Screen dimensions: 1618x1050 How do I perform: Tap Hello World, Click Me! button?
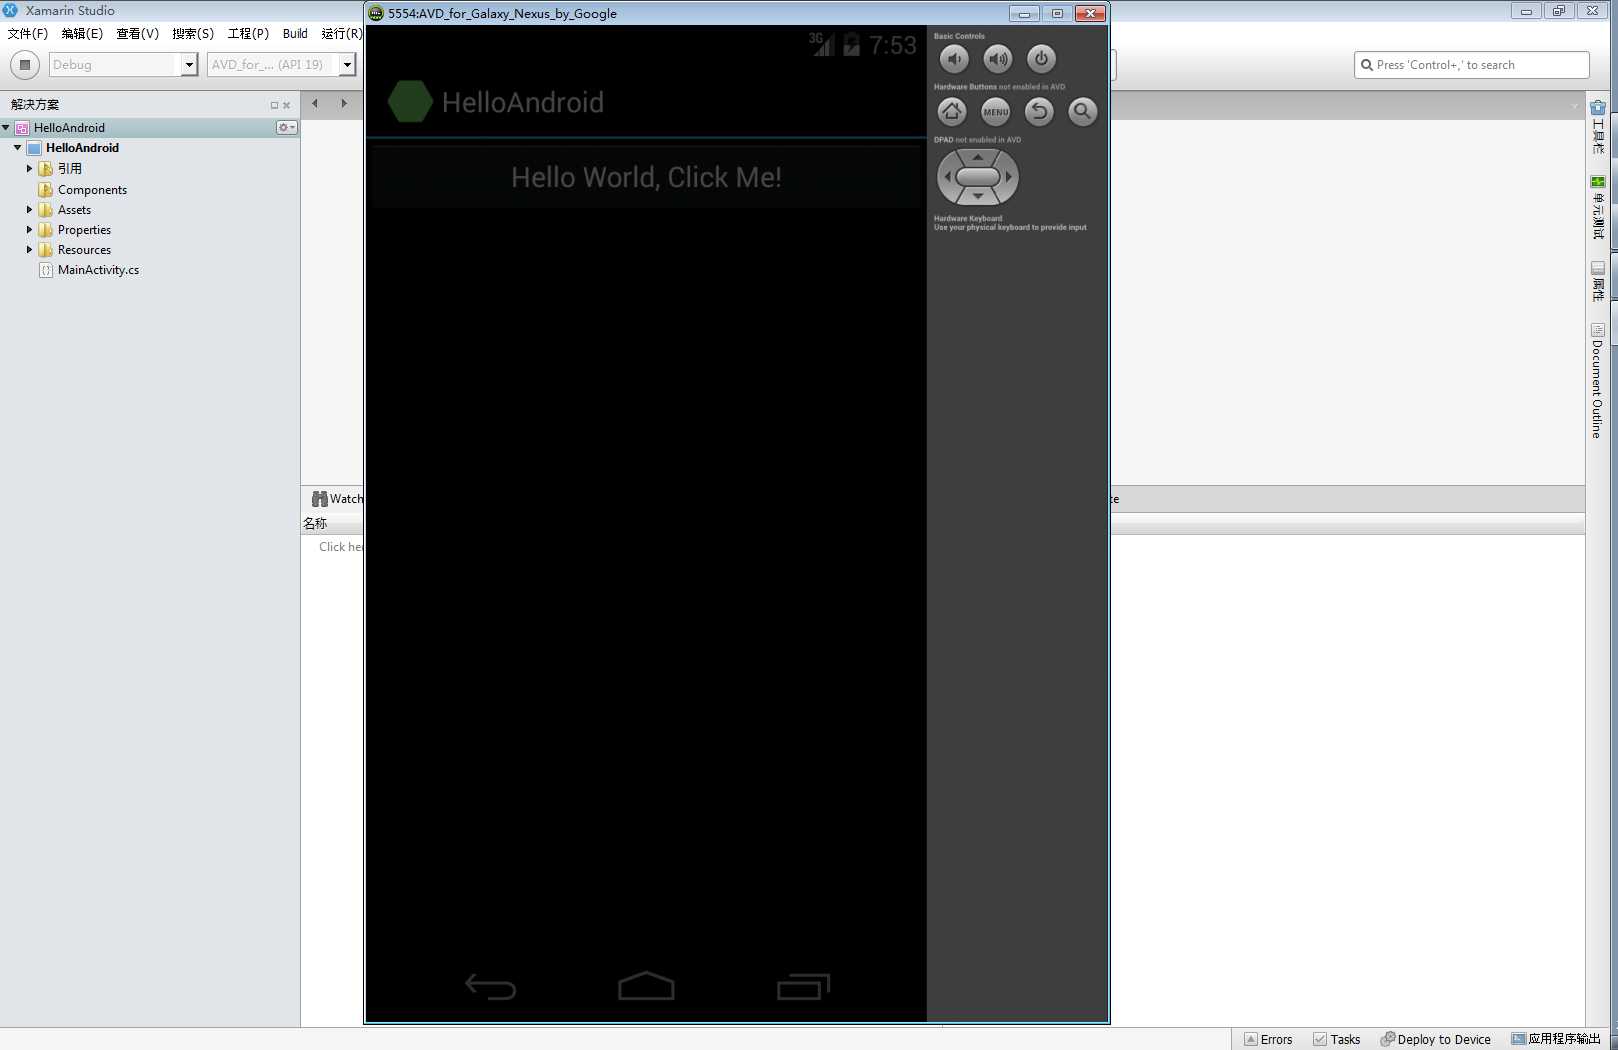(x=646, y=177)
